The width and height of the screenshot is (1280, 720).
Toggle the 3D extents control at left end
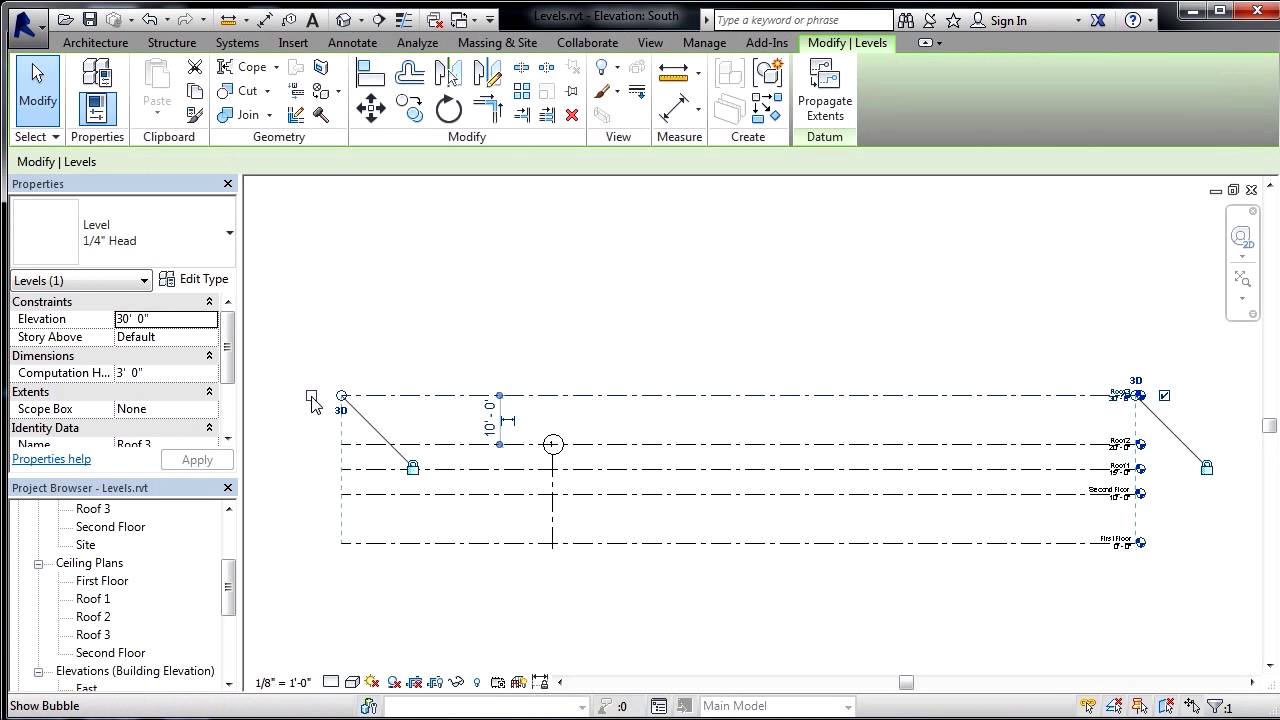click(x=341, y=410)
